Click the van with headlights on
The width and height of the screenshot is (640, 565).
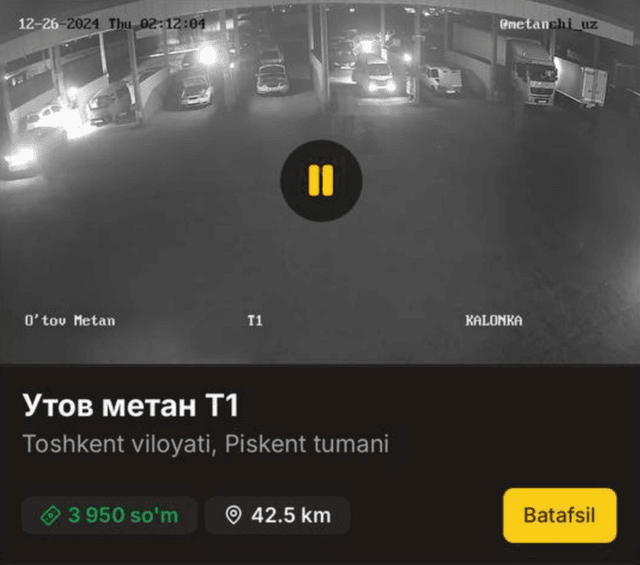click(x=376, y=73)
